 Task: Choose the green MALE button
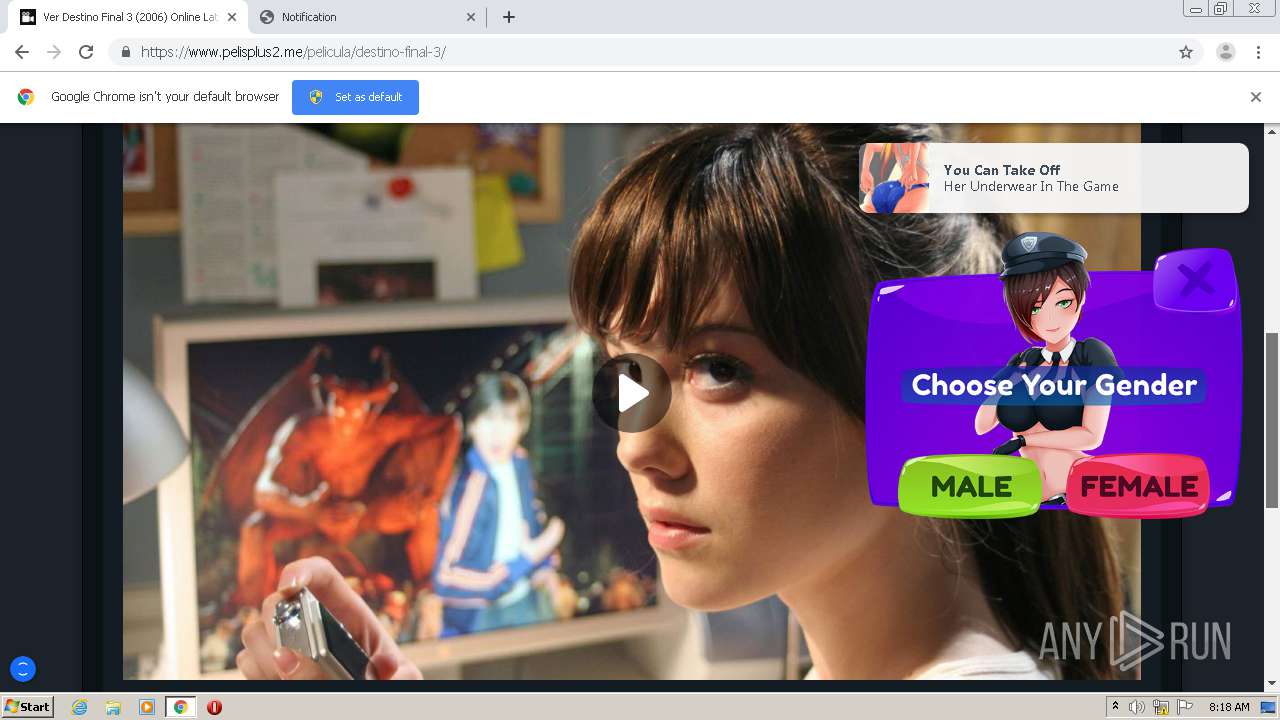coord(971,487)
